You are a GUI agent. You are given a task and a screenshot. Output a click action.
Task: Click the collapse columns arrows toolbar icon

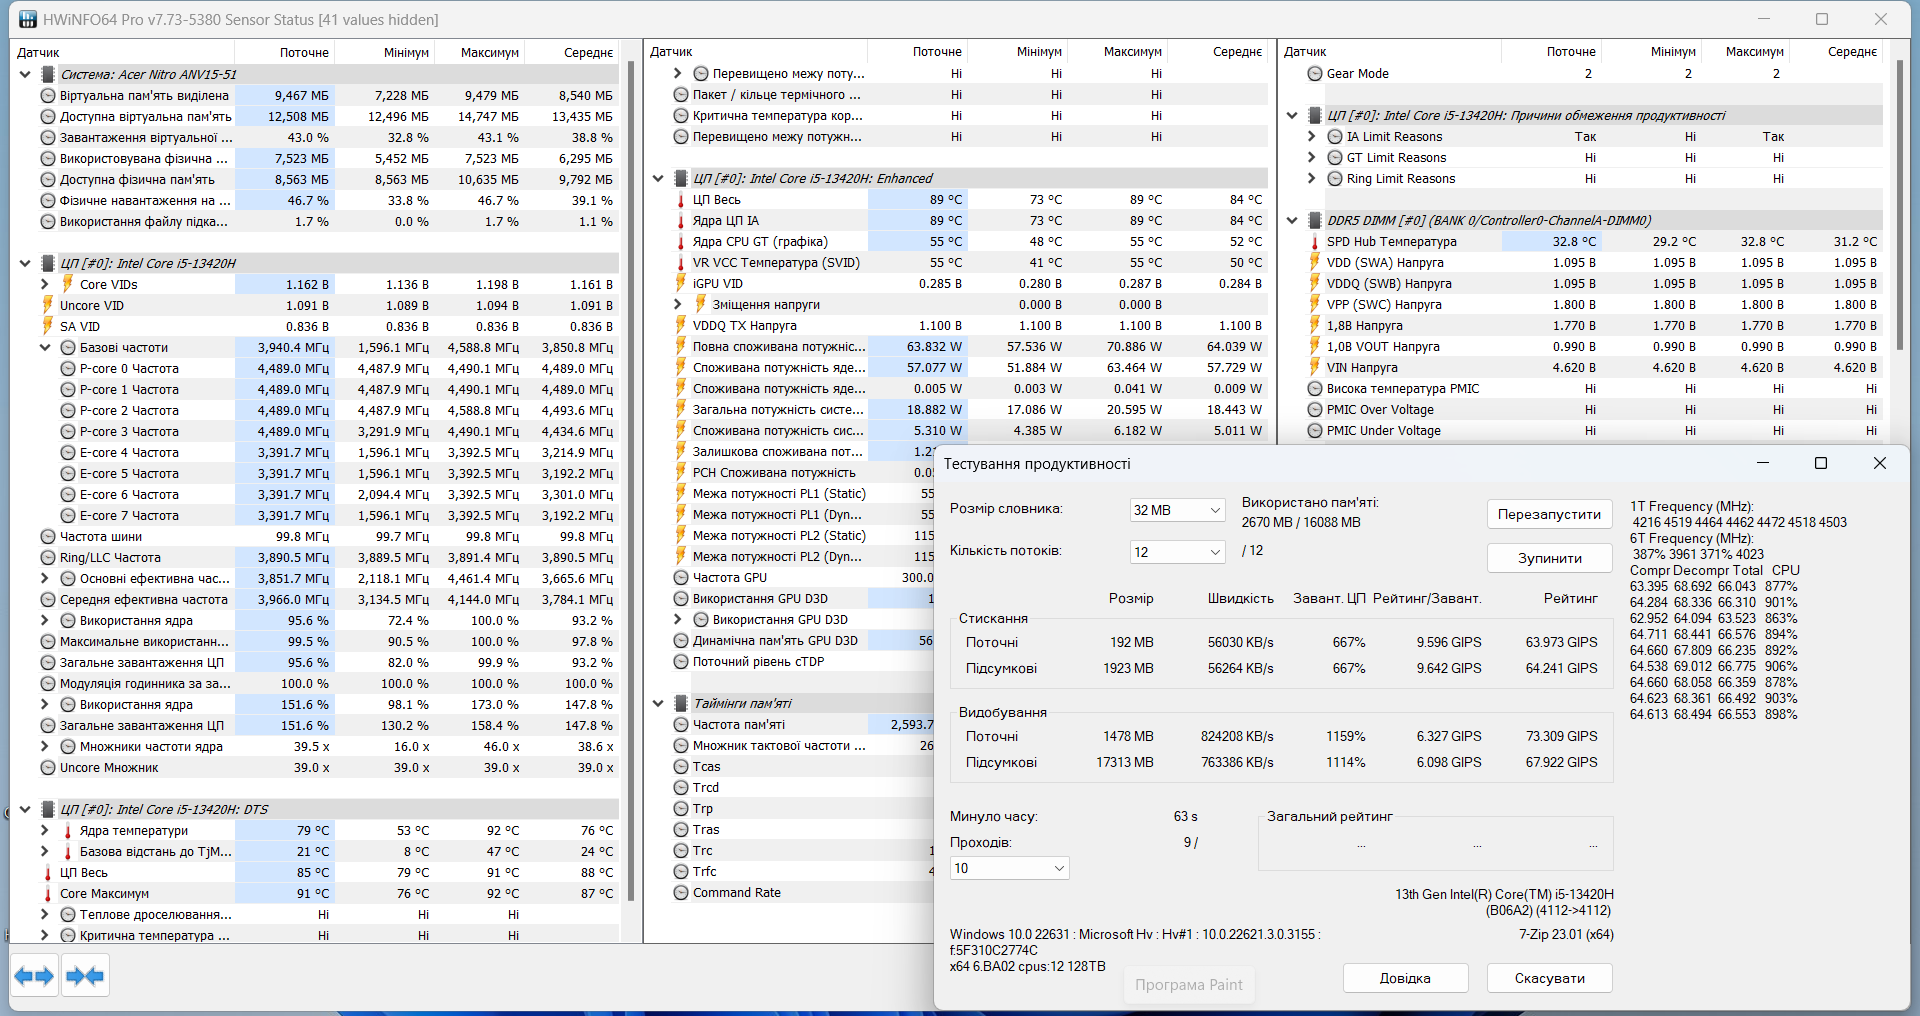tap(85, 976)
